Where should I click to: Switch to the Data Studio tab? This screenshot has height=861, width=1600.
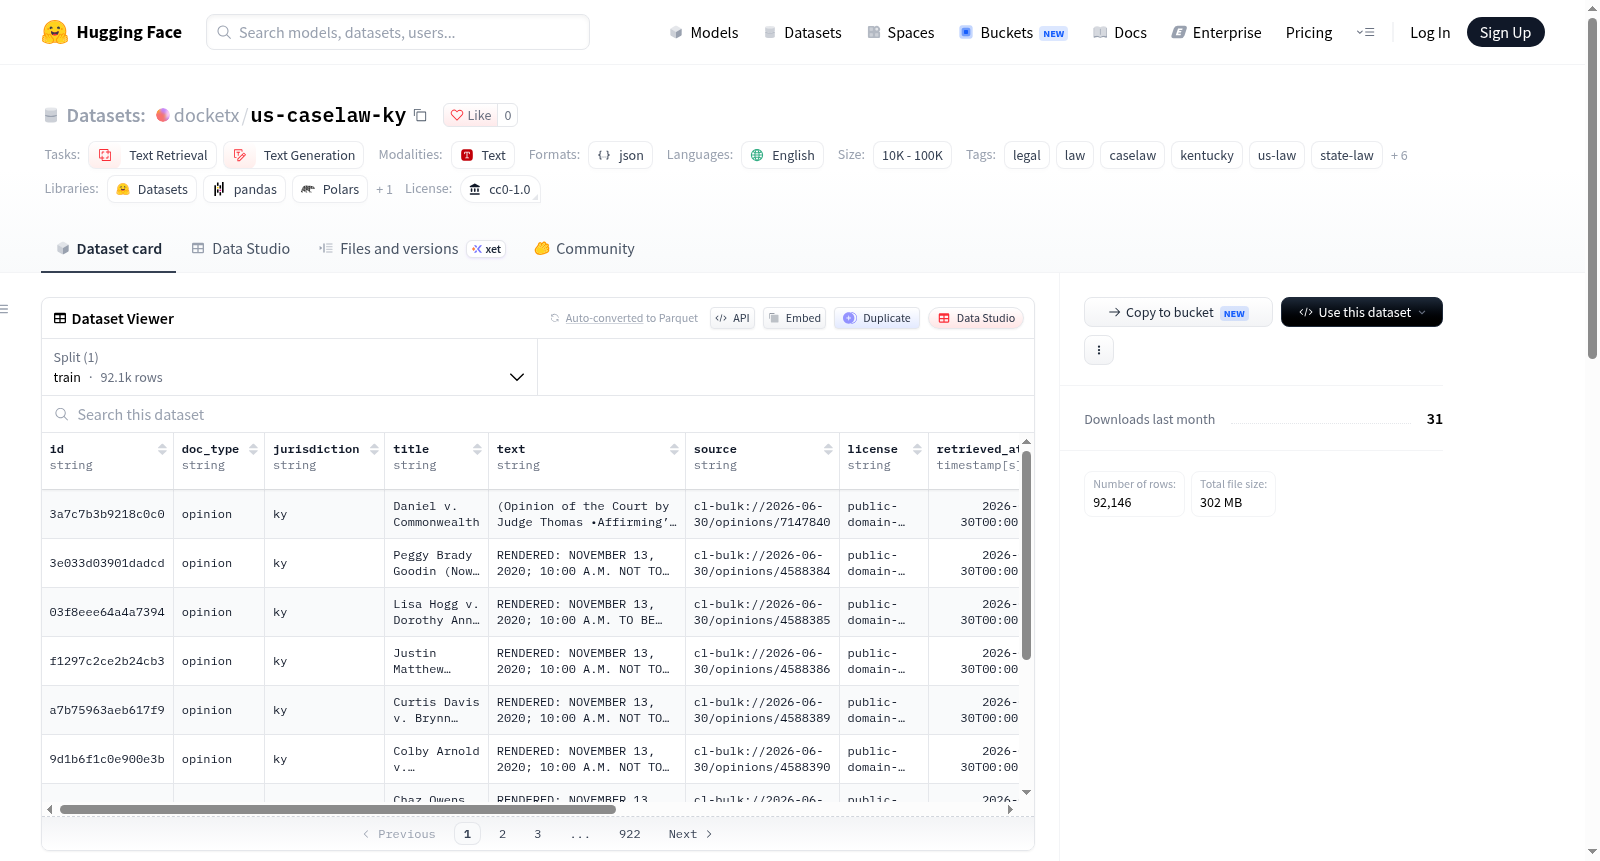(240, 249)
